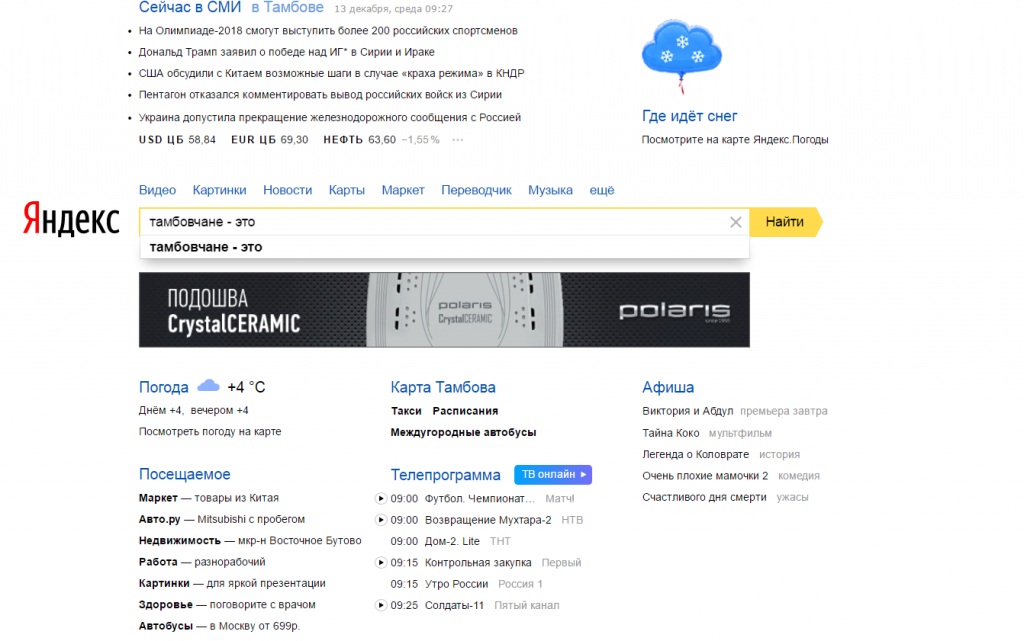The width and height of the screenshot is (1024, 641).
Task: Open Автобусы — в Москву от 699р.
Action: (219, 627)
